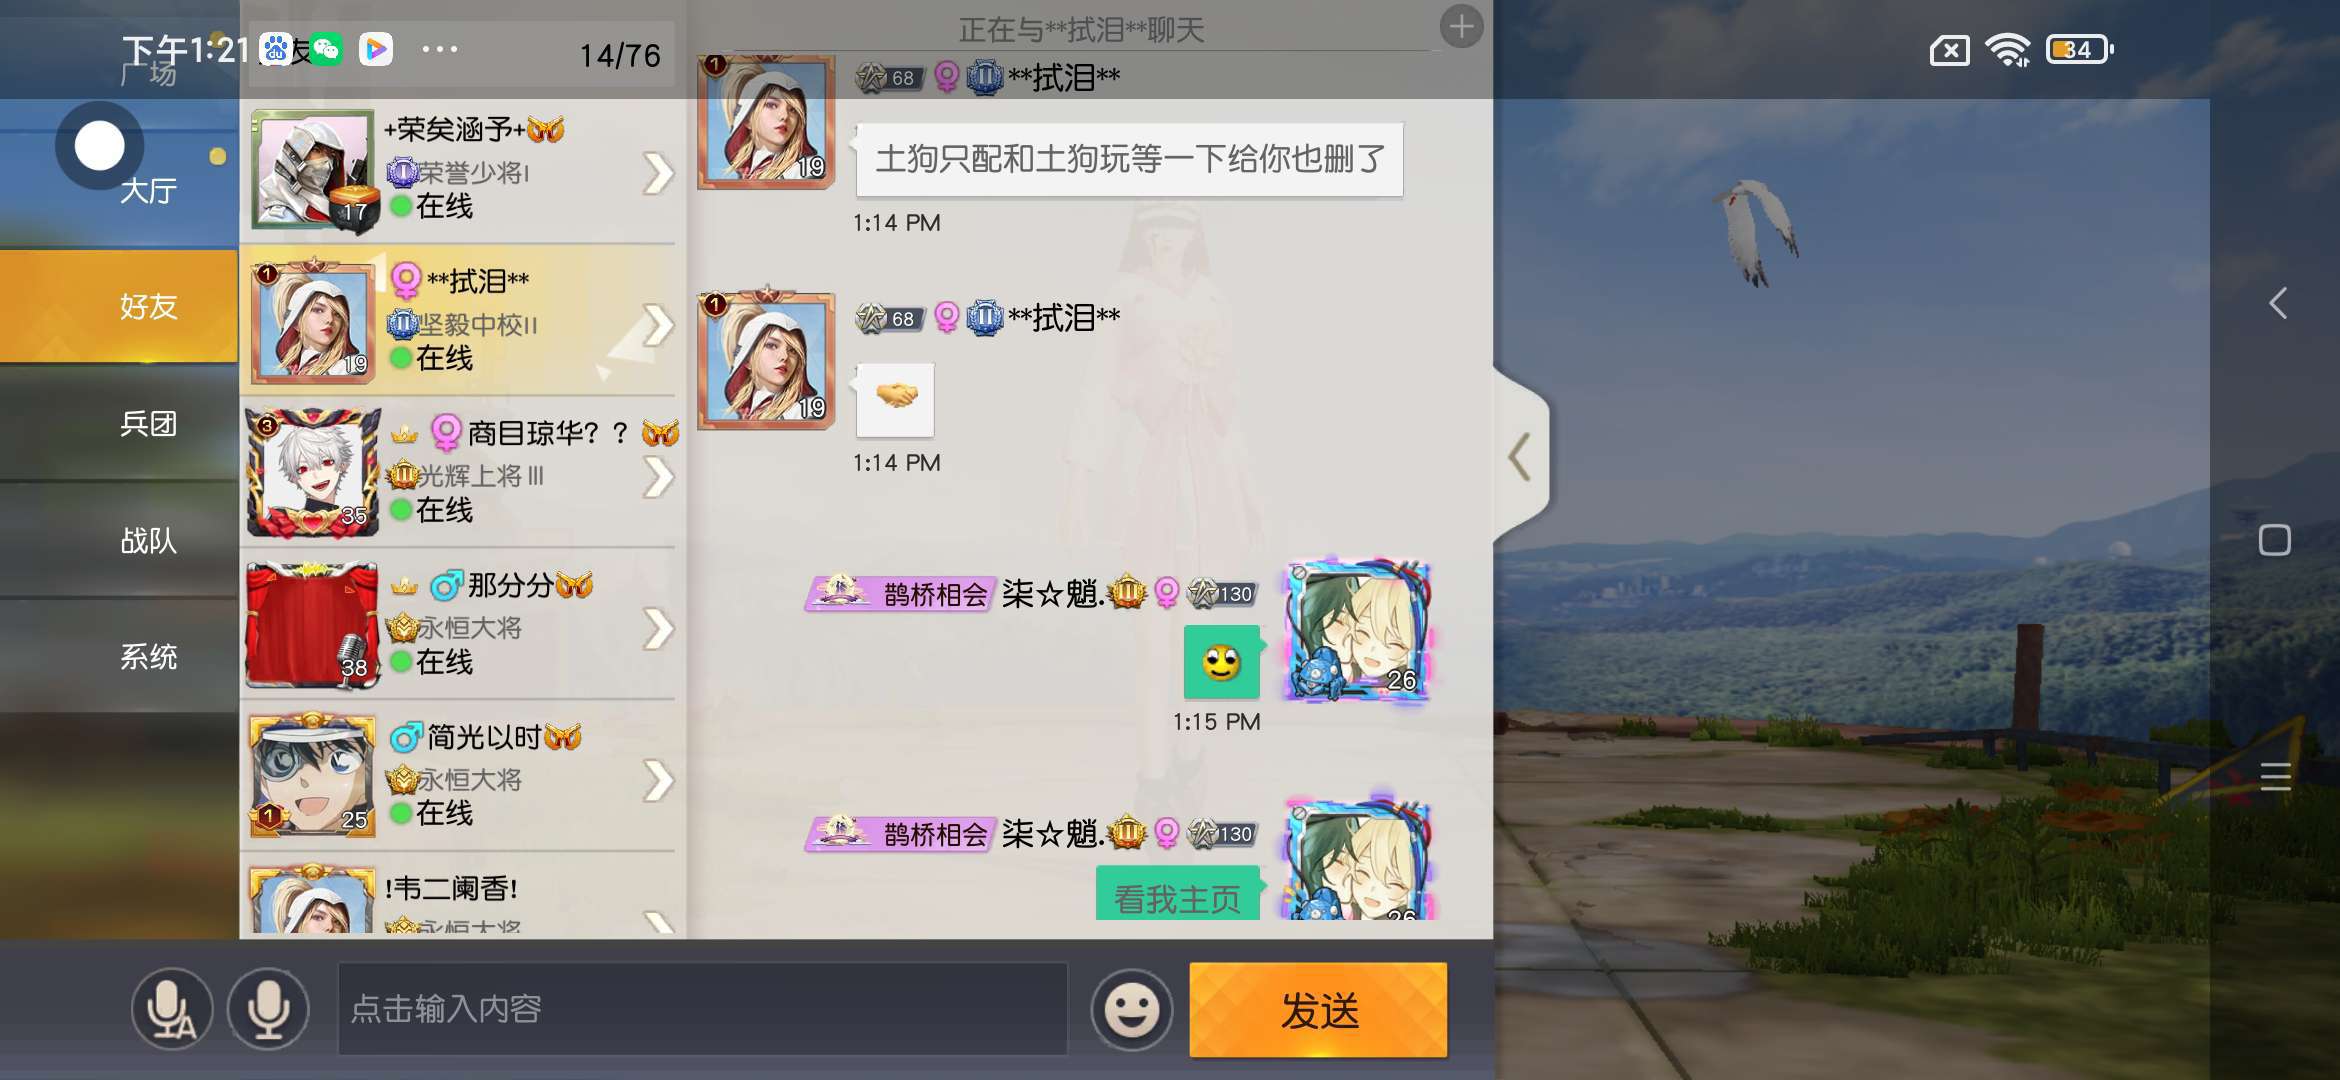The width and height of the screenshot is (2340, 1080).
Task: Tap the Android back navigation arrow
Action: [x=2277, y=303]
